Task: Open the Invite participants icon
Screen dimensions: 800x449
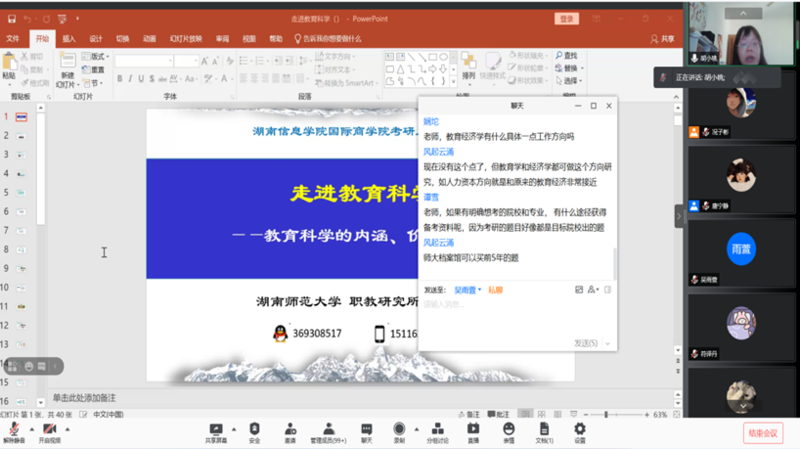Action: pyautogui.click(x=290, y=433)
